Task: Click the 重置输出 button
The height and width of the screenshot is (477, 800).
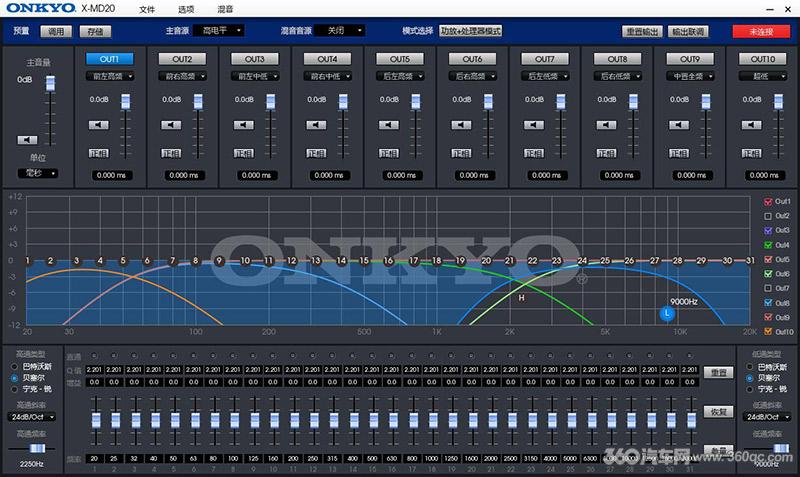Action: [x=642, y=31]
